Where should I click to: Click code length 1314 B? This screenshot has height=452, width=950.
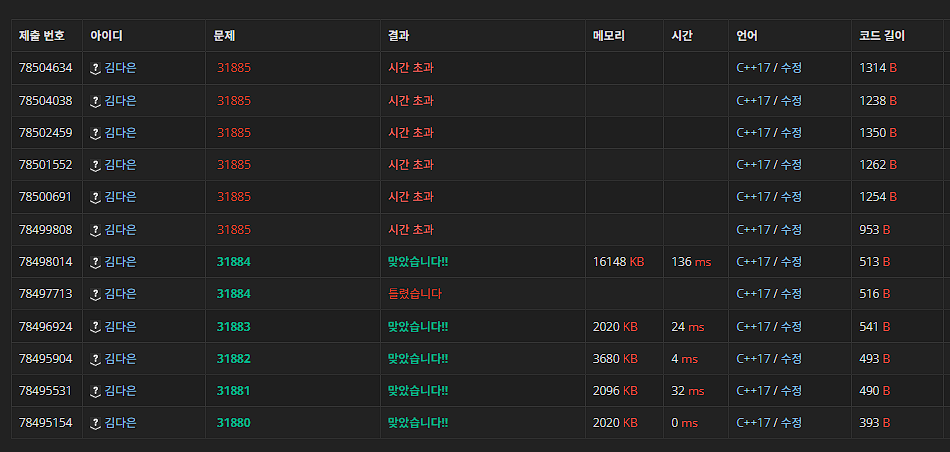[x=878, y=68]
